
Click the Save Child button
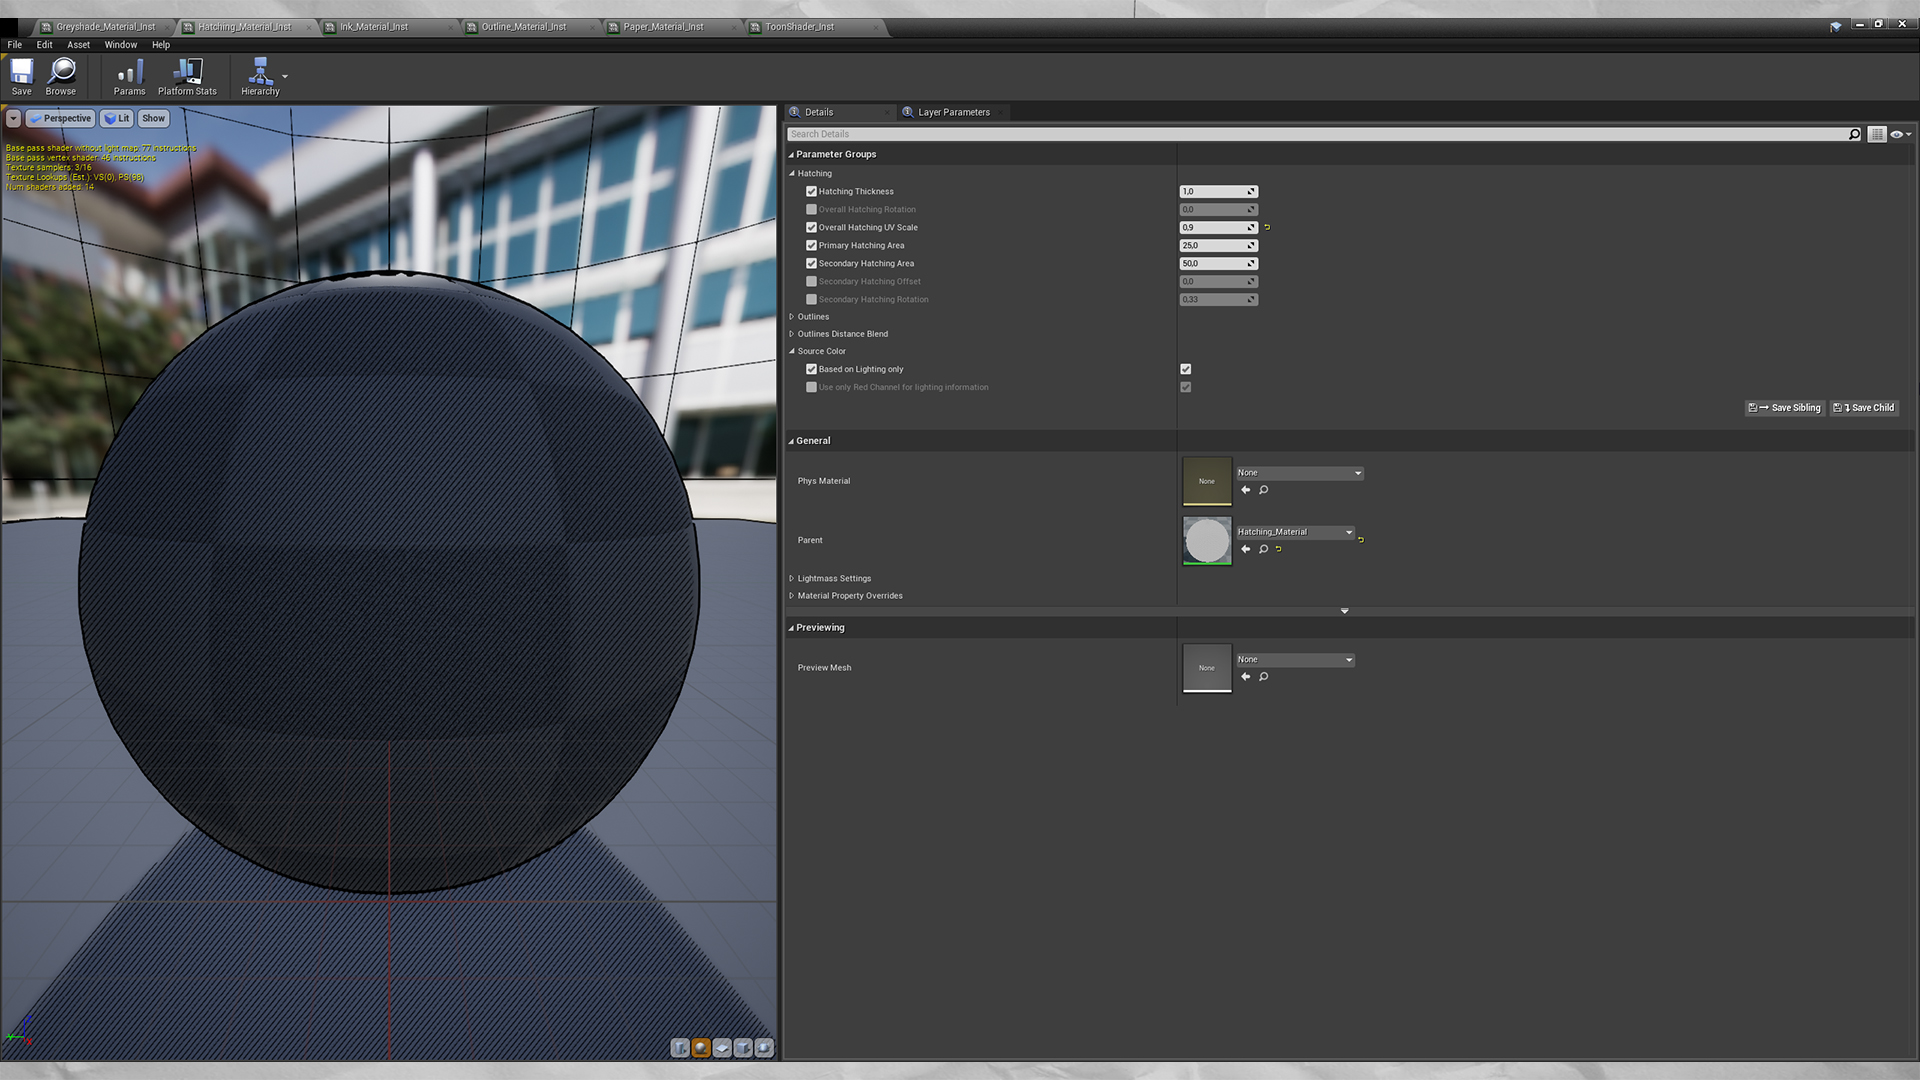tap(1864, 408)
